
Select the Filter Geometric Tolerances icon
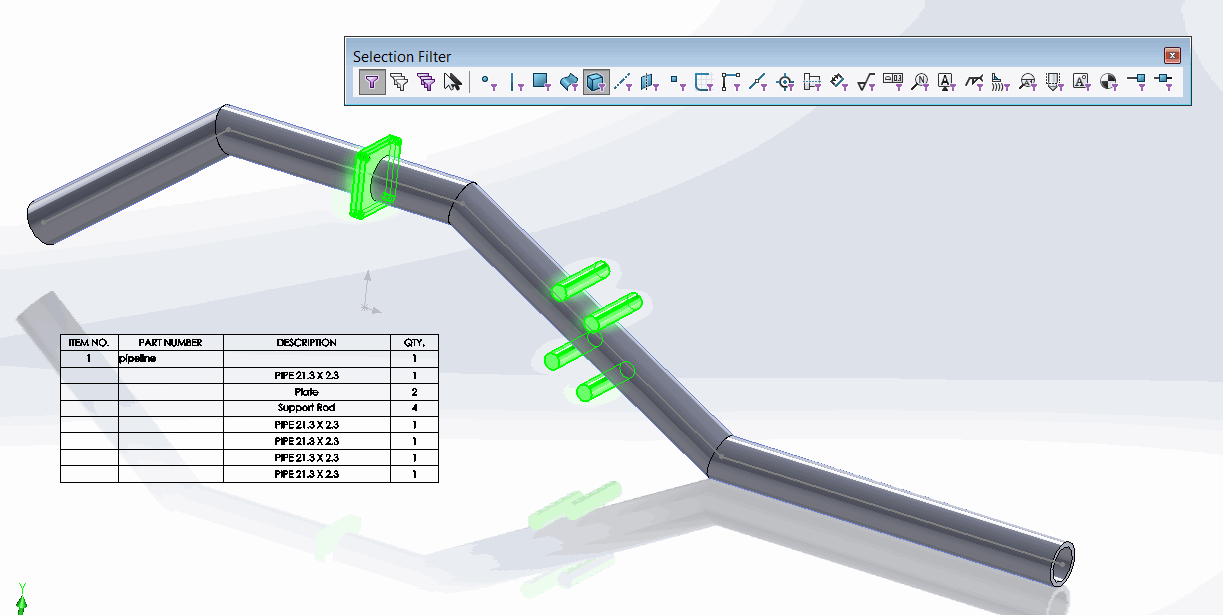(x=893, y=82)
